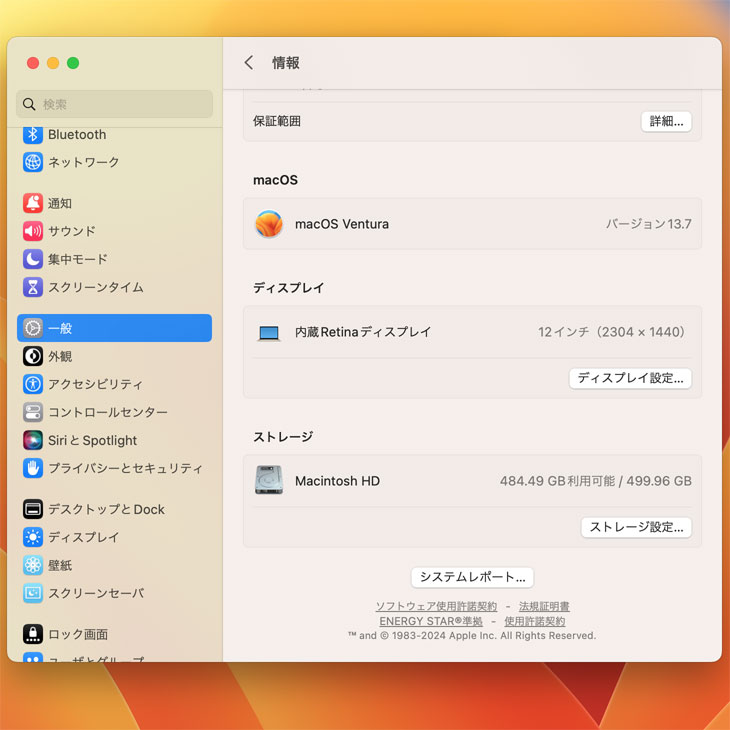Image resolution: width=730 pixels, height=730 pixels.
Task: Click the 詳細... button for 保証範囲
Action: click(x=666, y=121)
